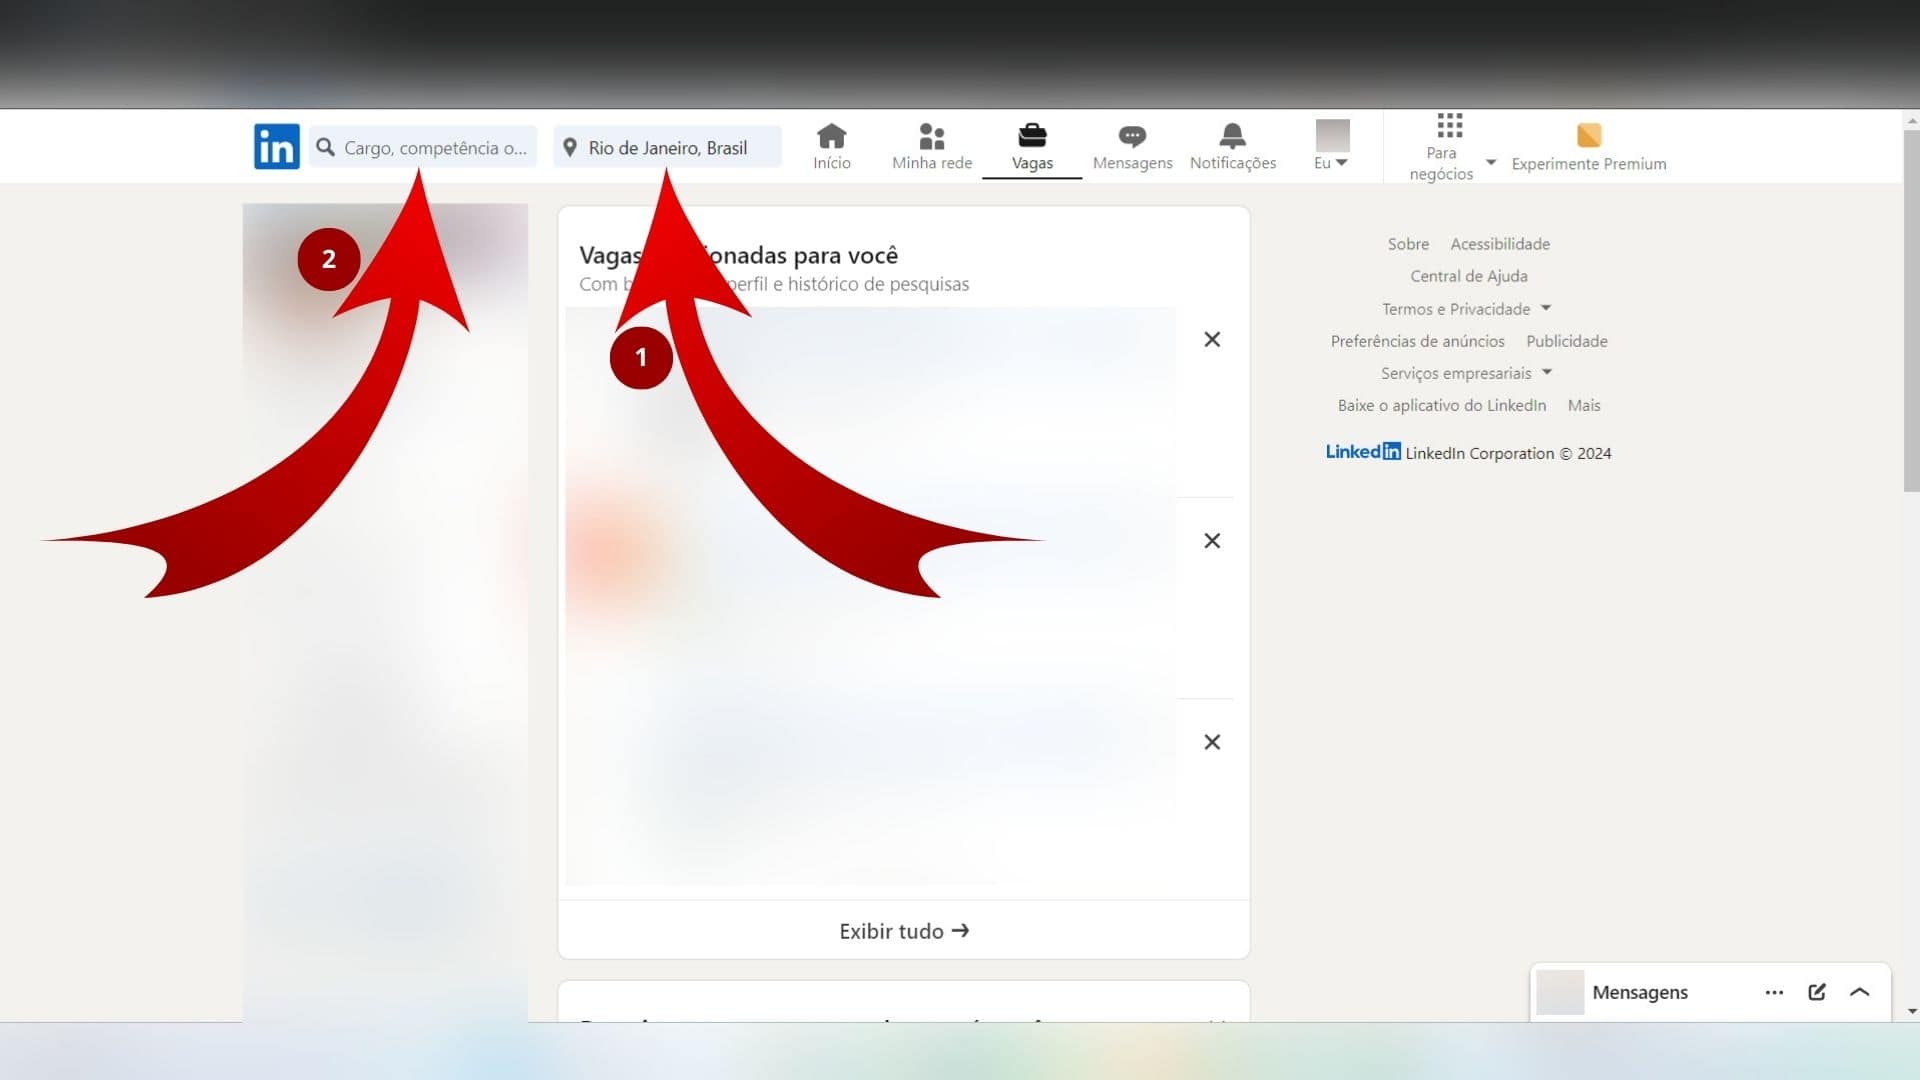Click the location pin icon
The height and width of the screenshot is (1080, 1920).
[569, 147]
